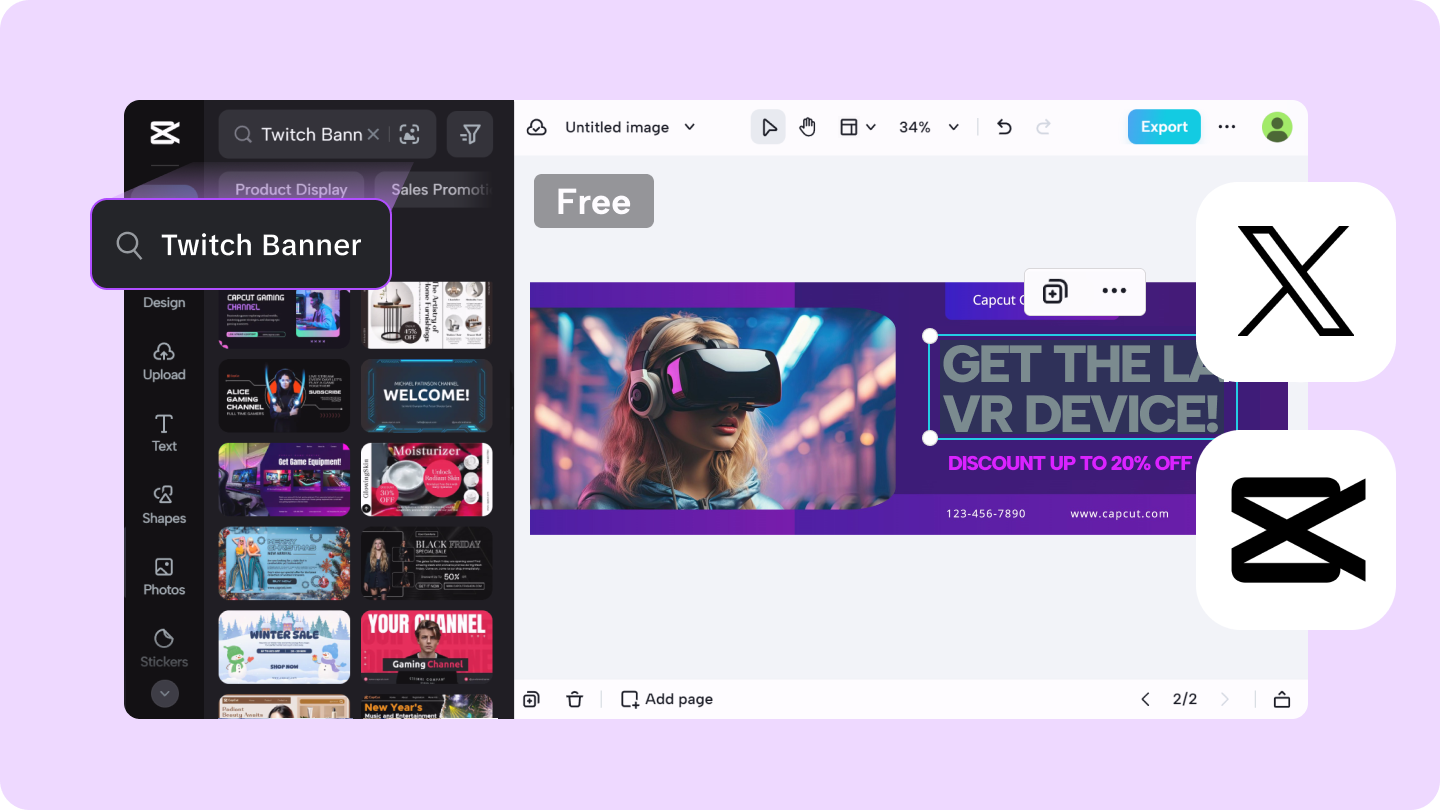The image size is (1440, 810).
Task: Open the Shapes panel
Action: pyautogui.click(x=163, y=506)
